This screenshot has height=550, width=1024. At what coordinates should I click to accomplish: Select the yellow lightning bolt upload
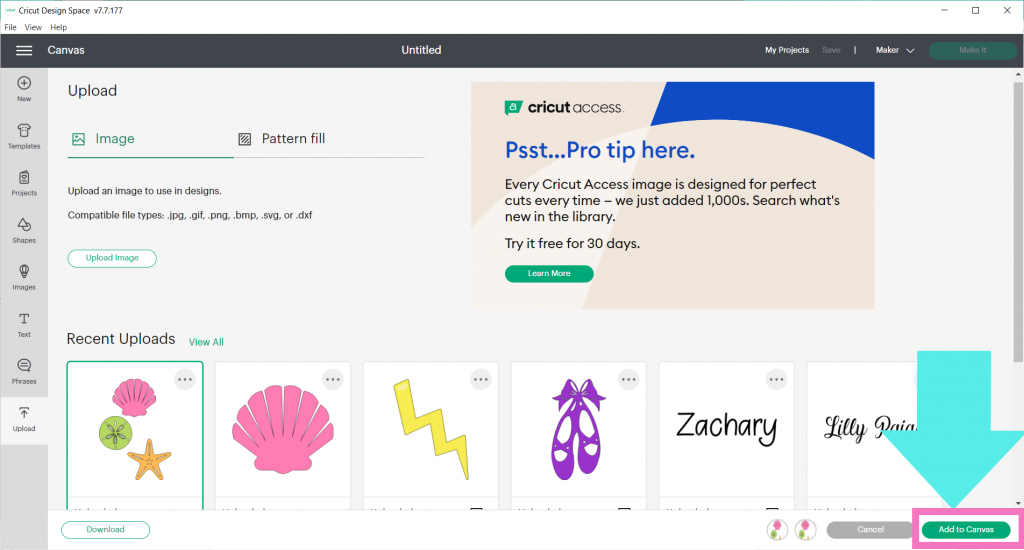pos(431,435)
